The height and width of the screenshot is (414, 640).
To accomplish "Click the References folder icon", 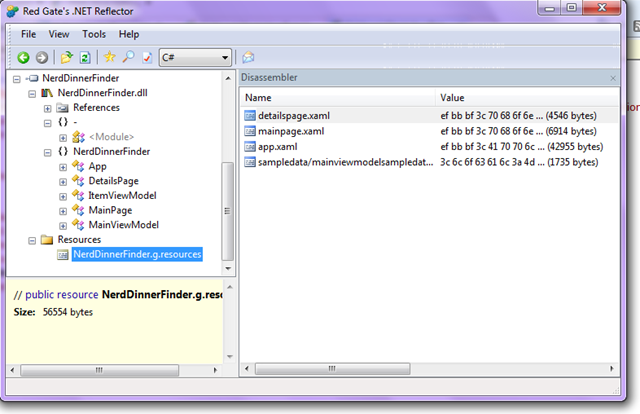I will pos(62,108).
